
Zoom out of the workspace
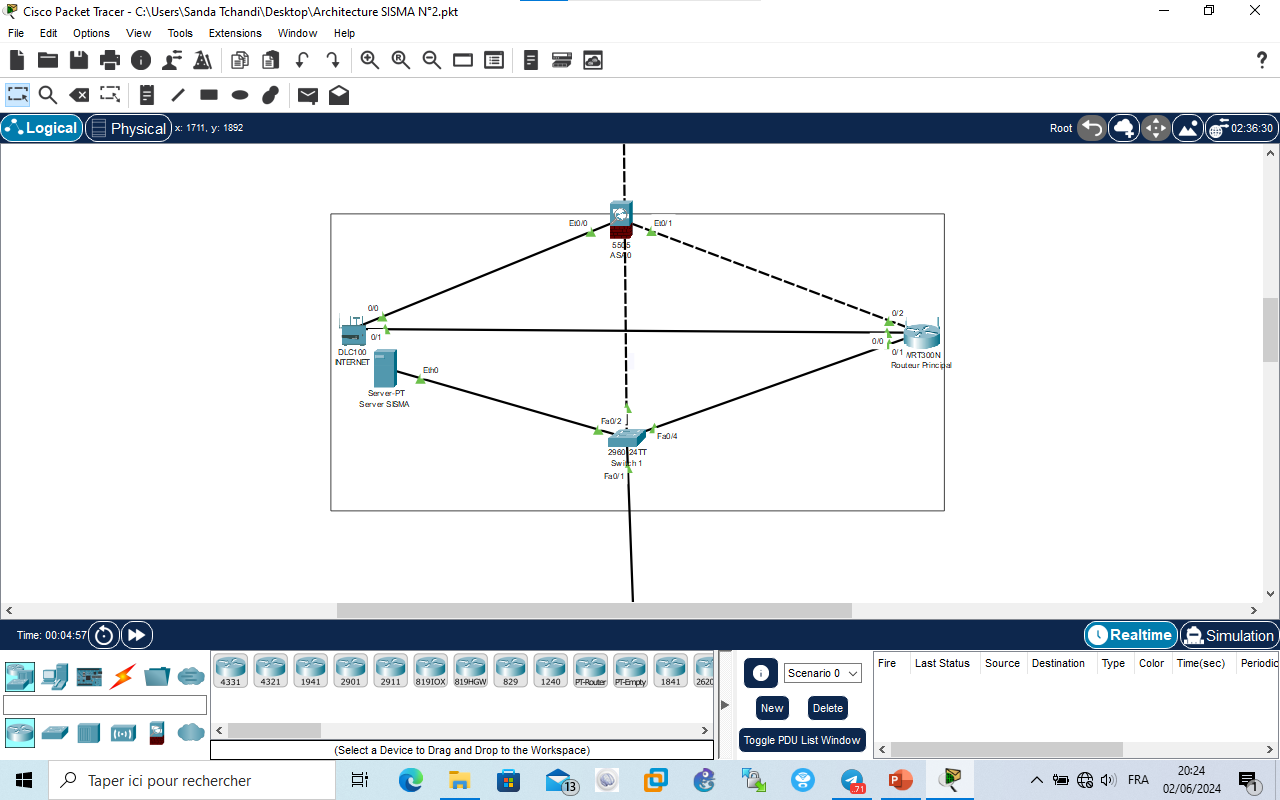432,60
